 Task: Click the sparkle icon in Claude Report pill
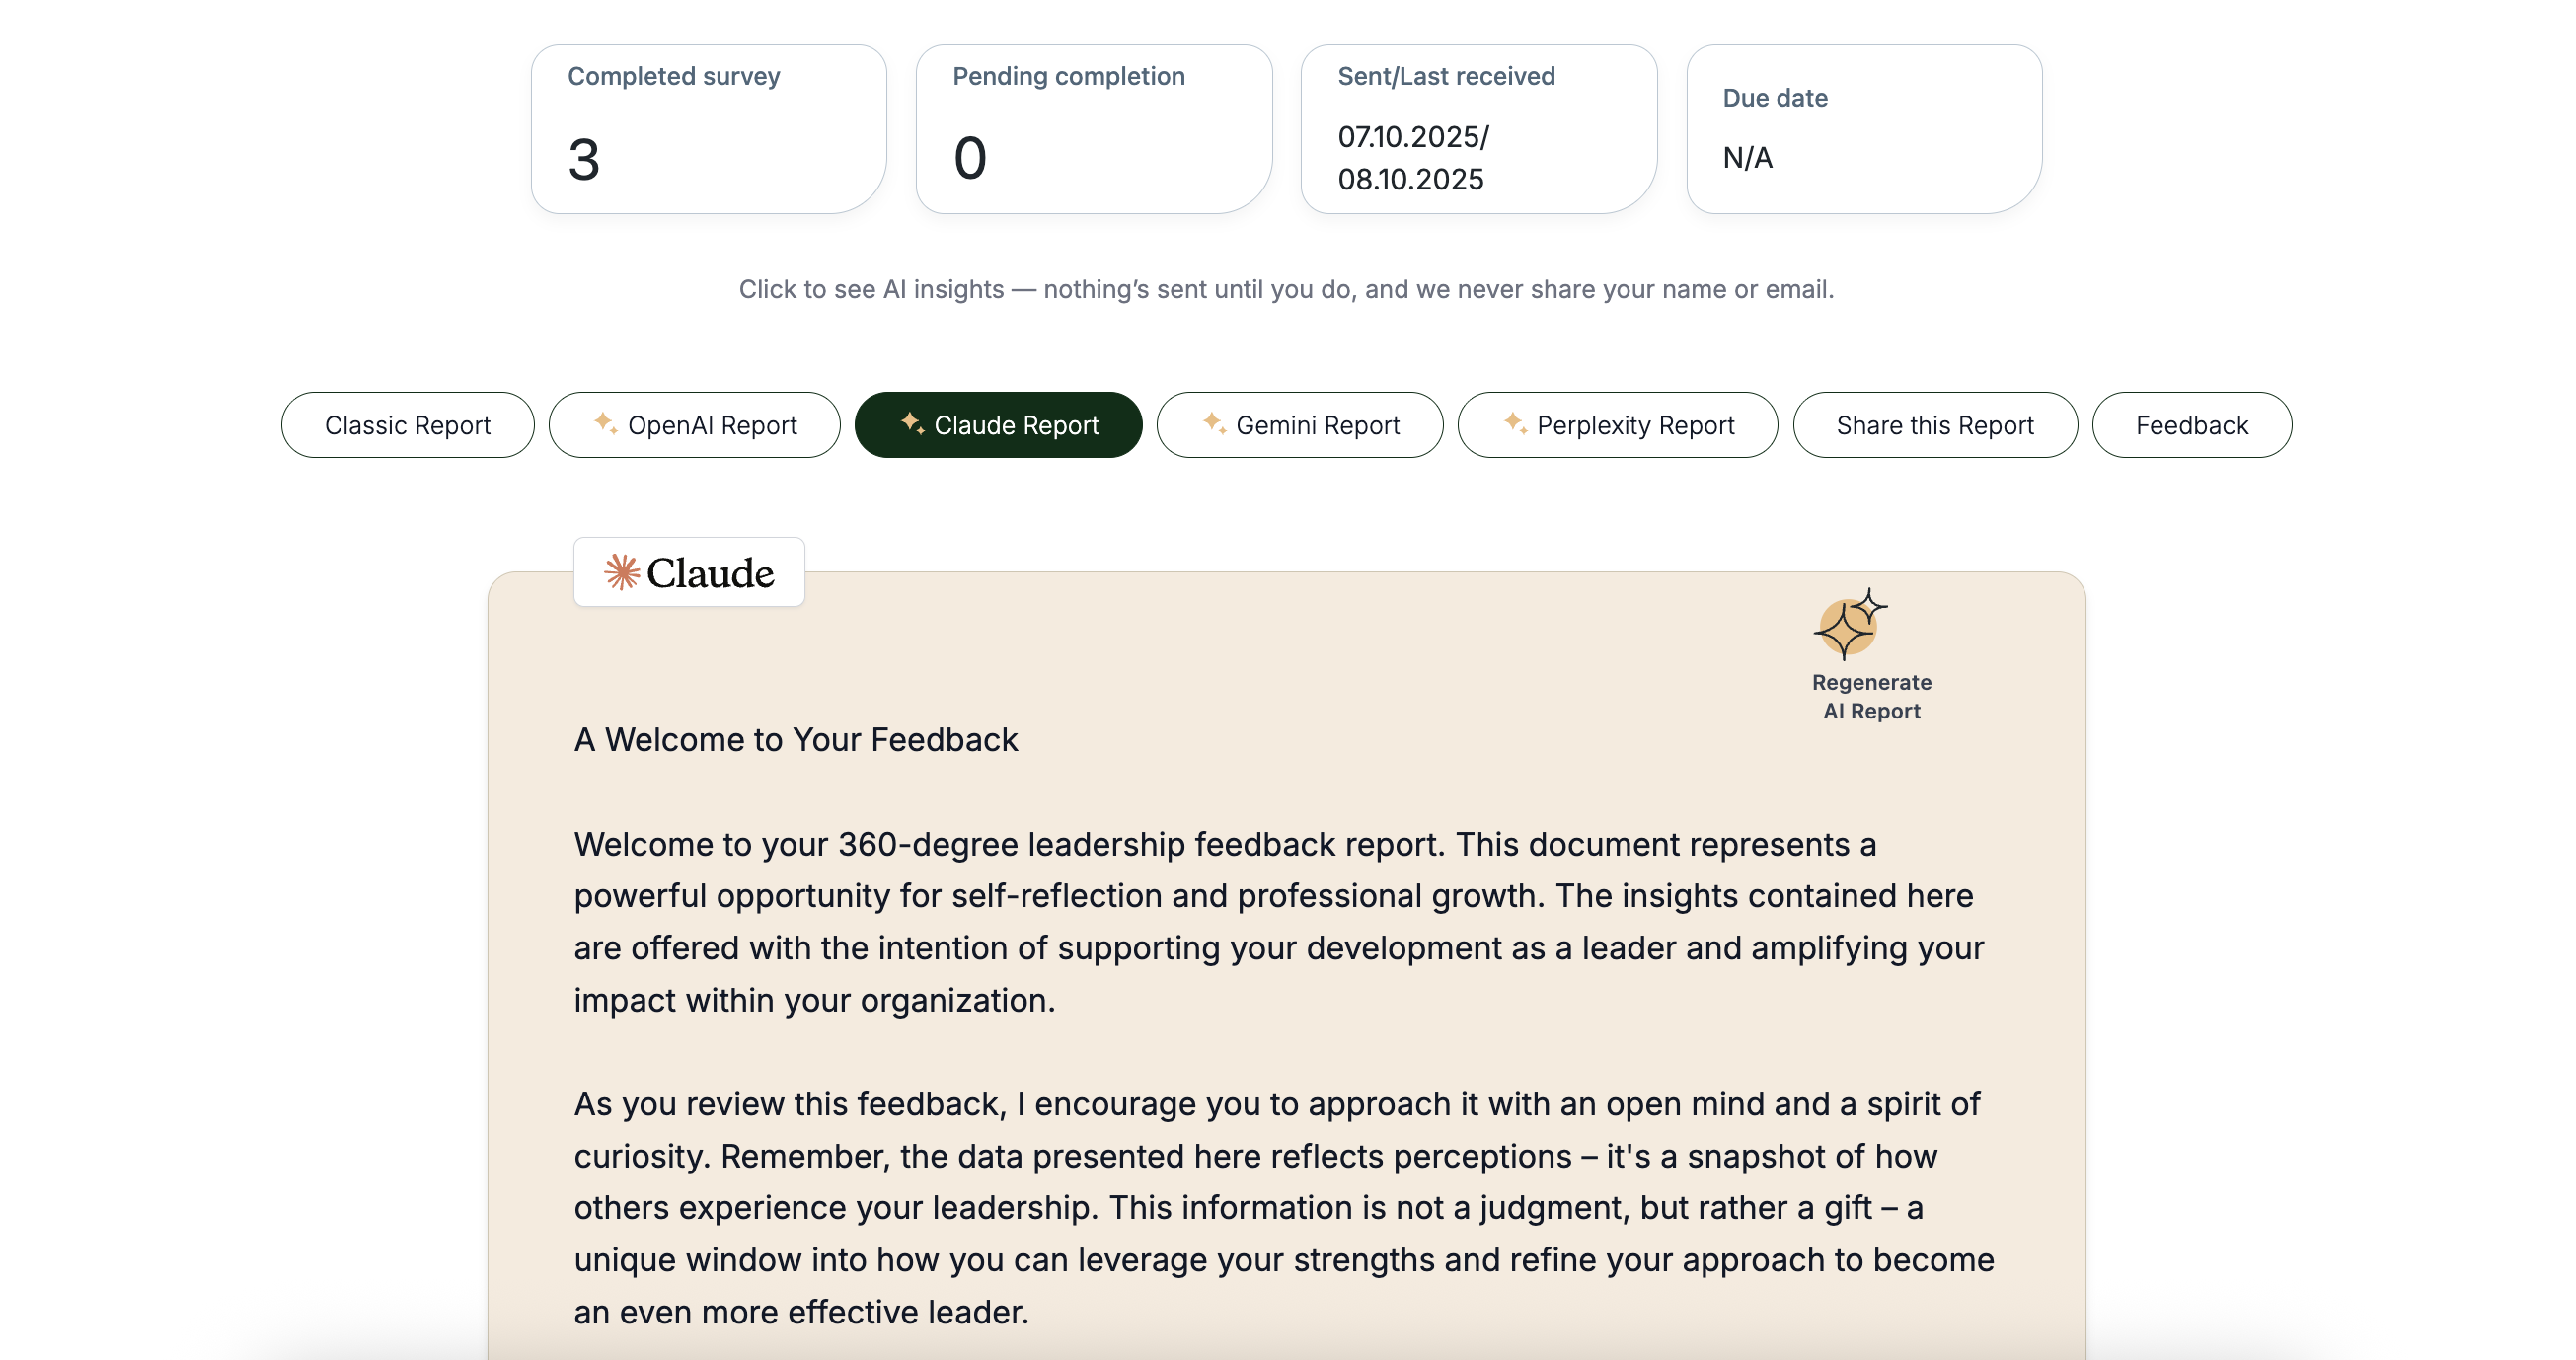click(912, 423)
